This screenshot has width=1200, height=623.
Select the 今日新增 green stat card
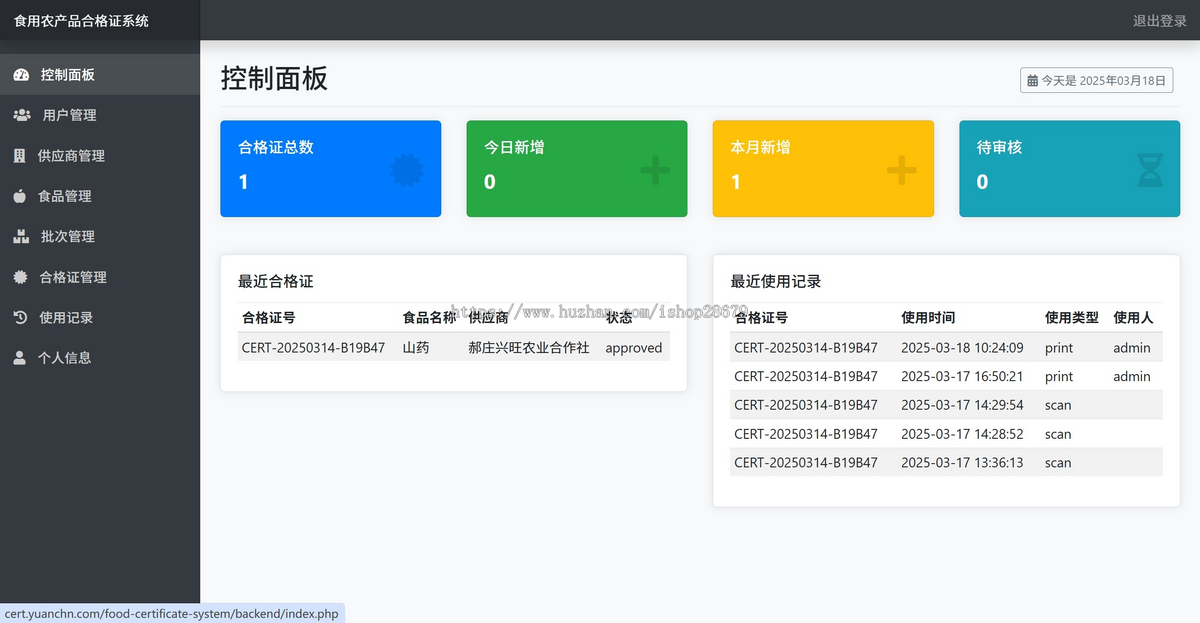[577, 169]
